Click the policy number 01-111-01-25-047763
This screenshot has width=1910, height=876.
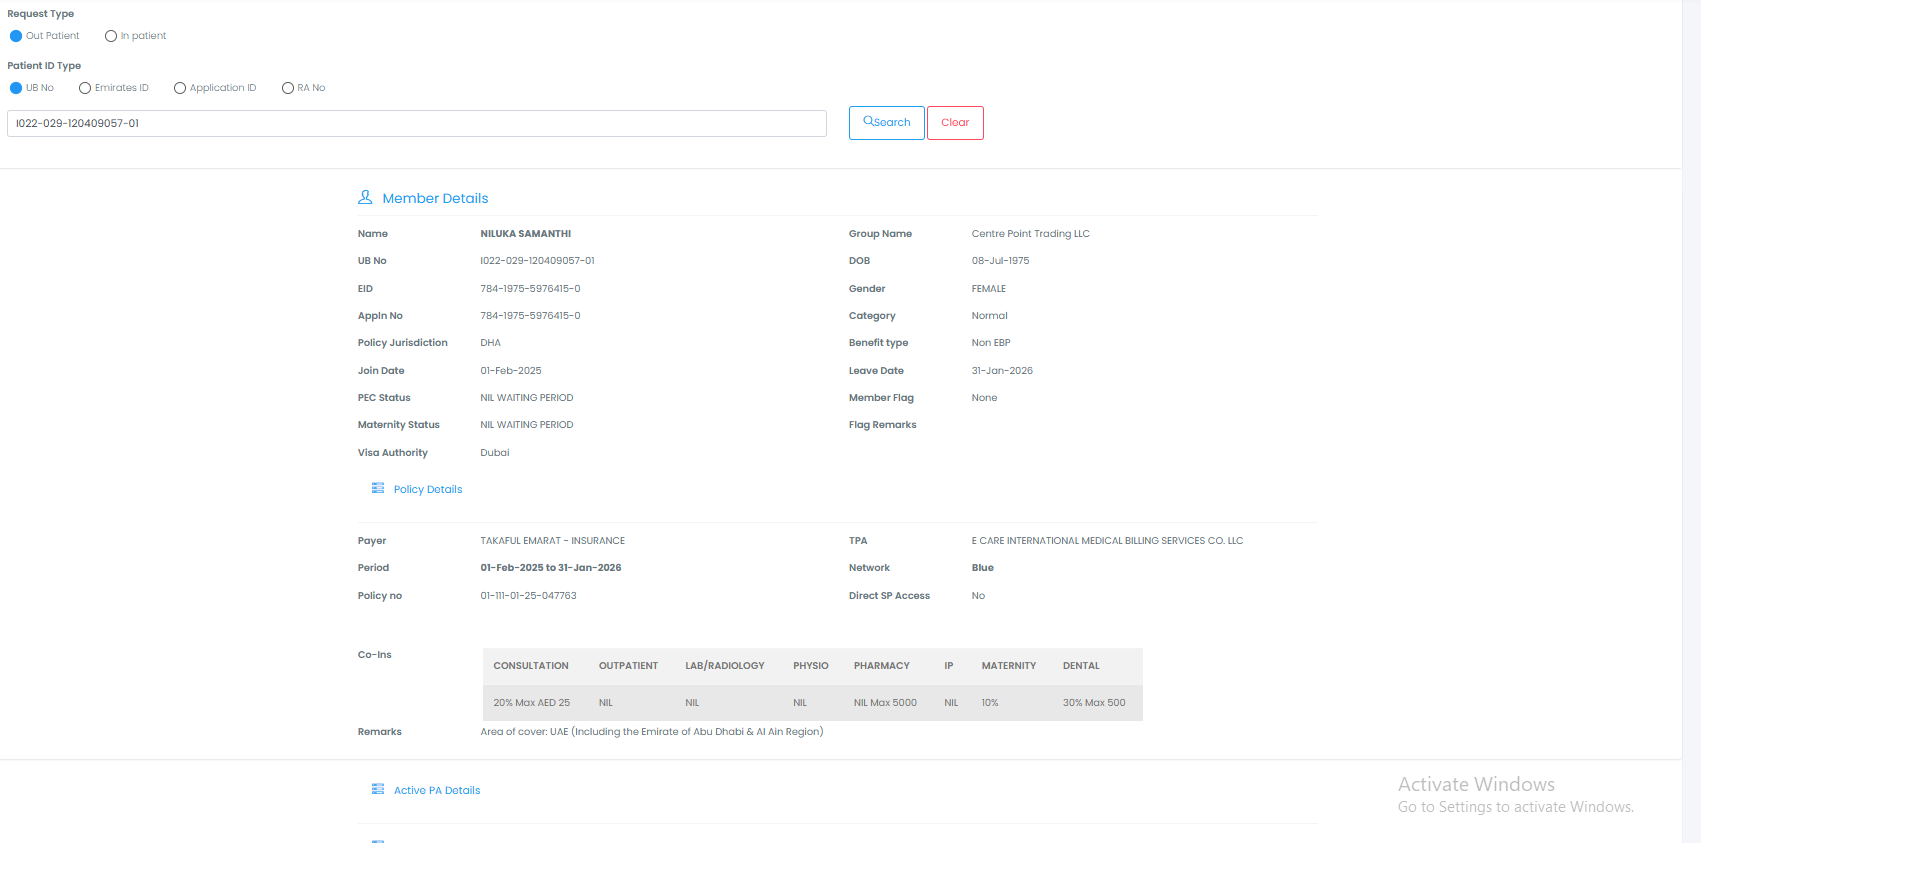[x=528, y=596]
